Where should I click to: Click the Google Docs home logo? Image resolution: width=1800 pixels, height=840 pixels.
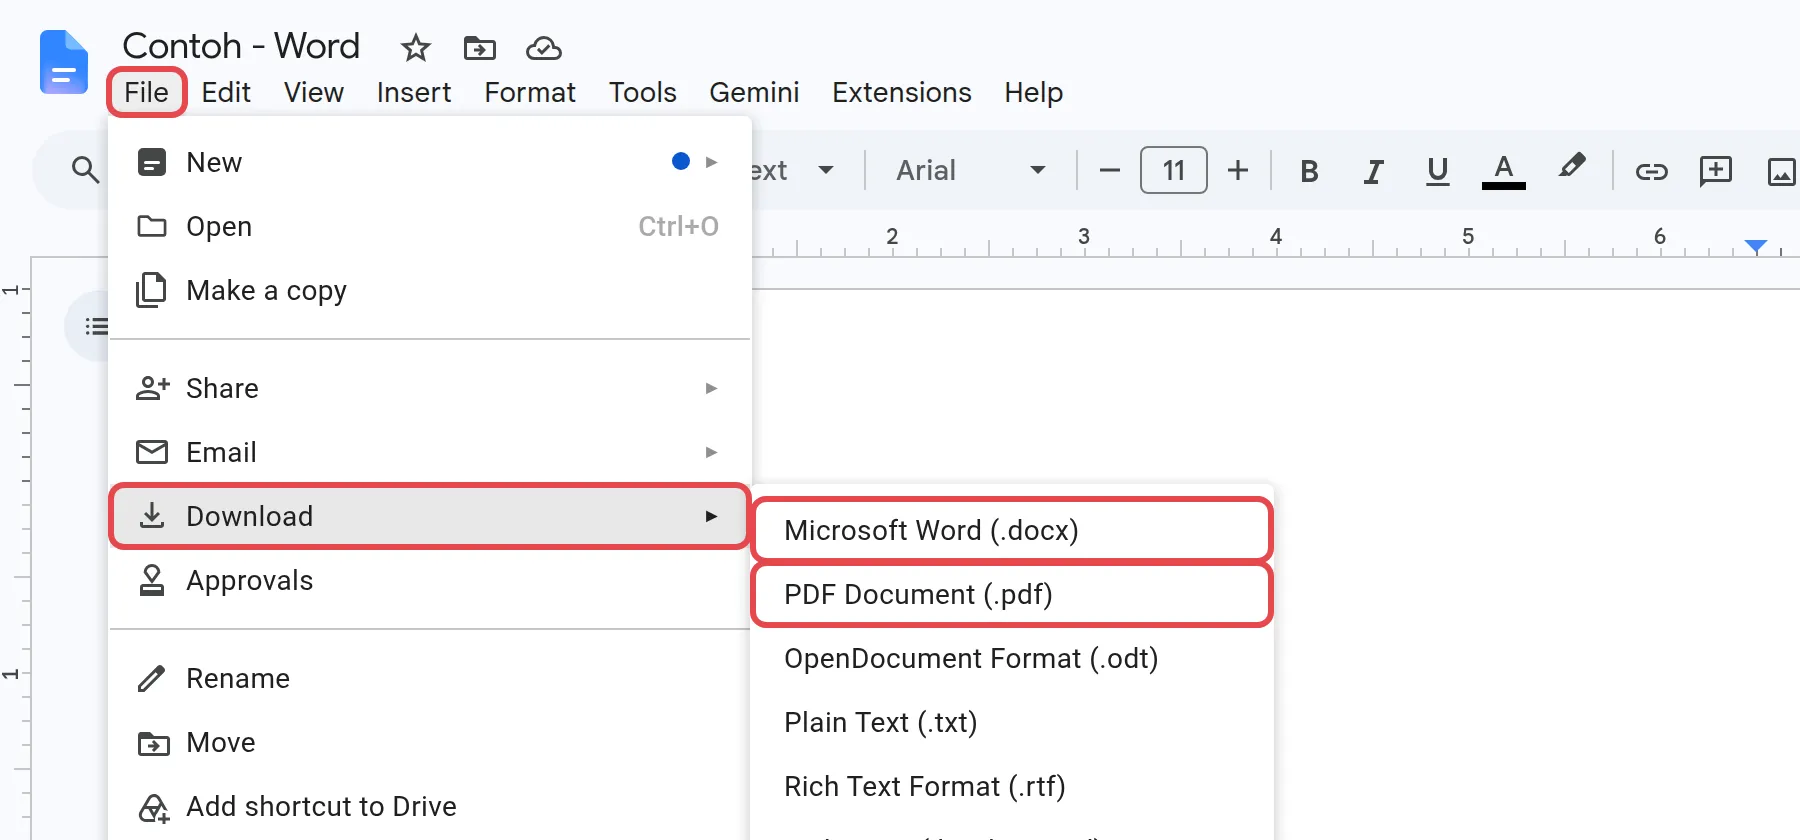64,62
